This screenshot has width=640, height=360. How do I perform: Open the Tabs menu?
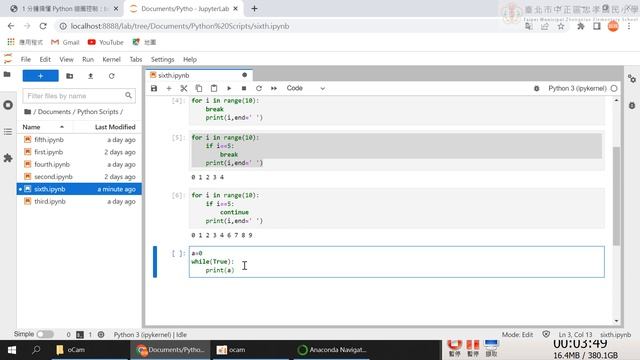pos(136,59)
